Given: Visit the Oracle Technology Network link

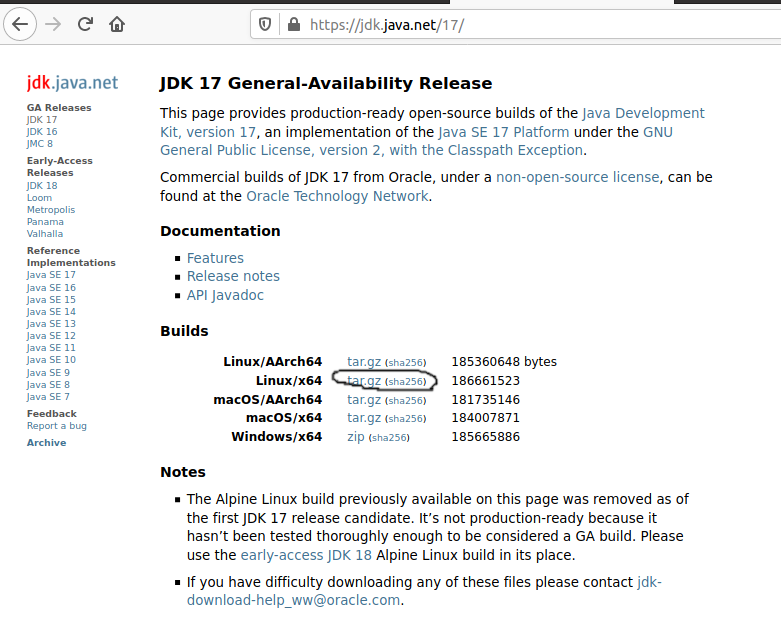Looking at the screenshot, I should (337, 196).
